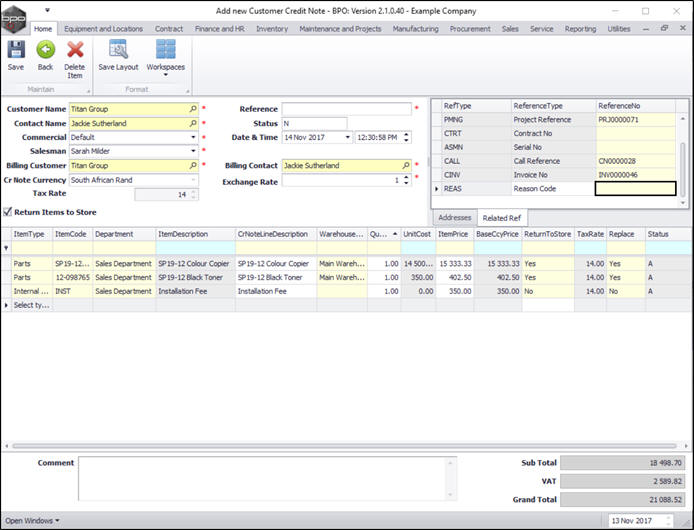694x530 pixels.
Task: Expand the Open Windows menu
Action: point(32,521)
